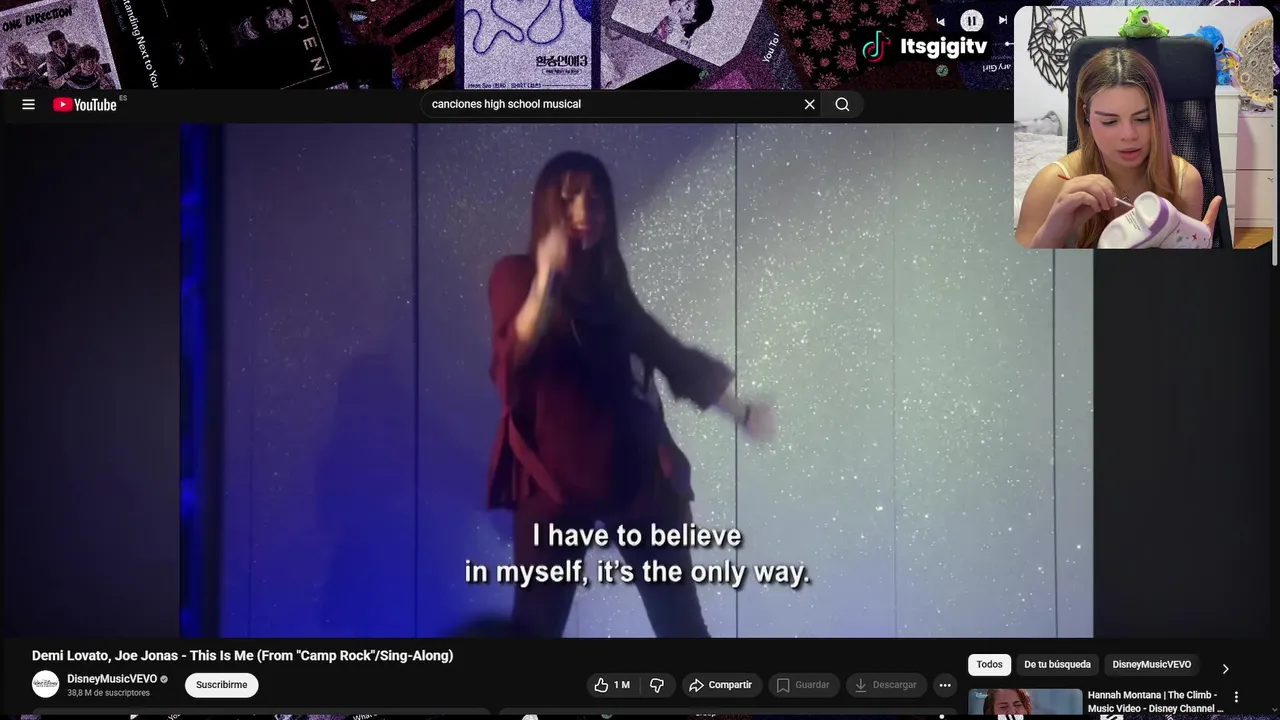Open the DisneyMusicVEVO channel name link
1280x720 pixels.
pos(112,679)
